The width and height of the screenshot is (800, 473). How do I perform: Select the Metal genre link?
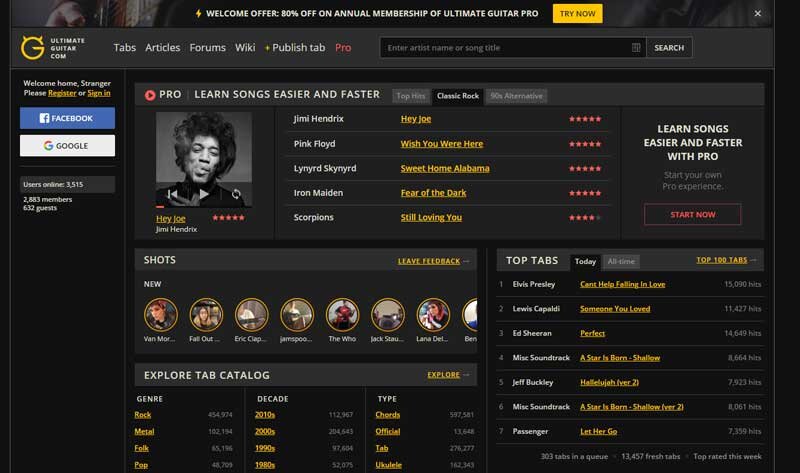144,432
